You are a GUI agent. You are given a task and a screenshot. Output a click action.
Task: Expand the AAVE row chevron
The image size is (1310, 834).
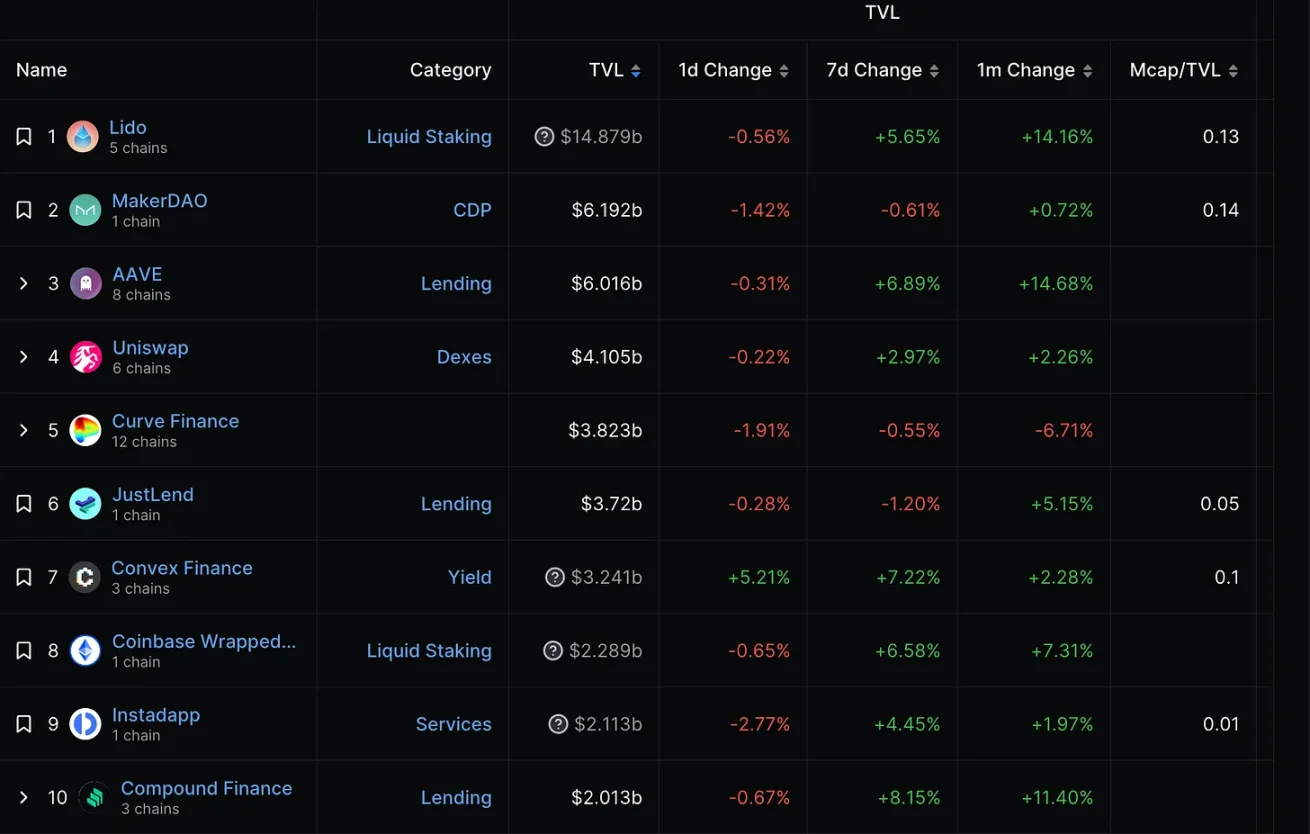click(24, 284)
